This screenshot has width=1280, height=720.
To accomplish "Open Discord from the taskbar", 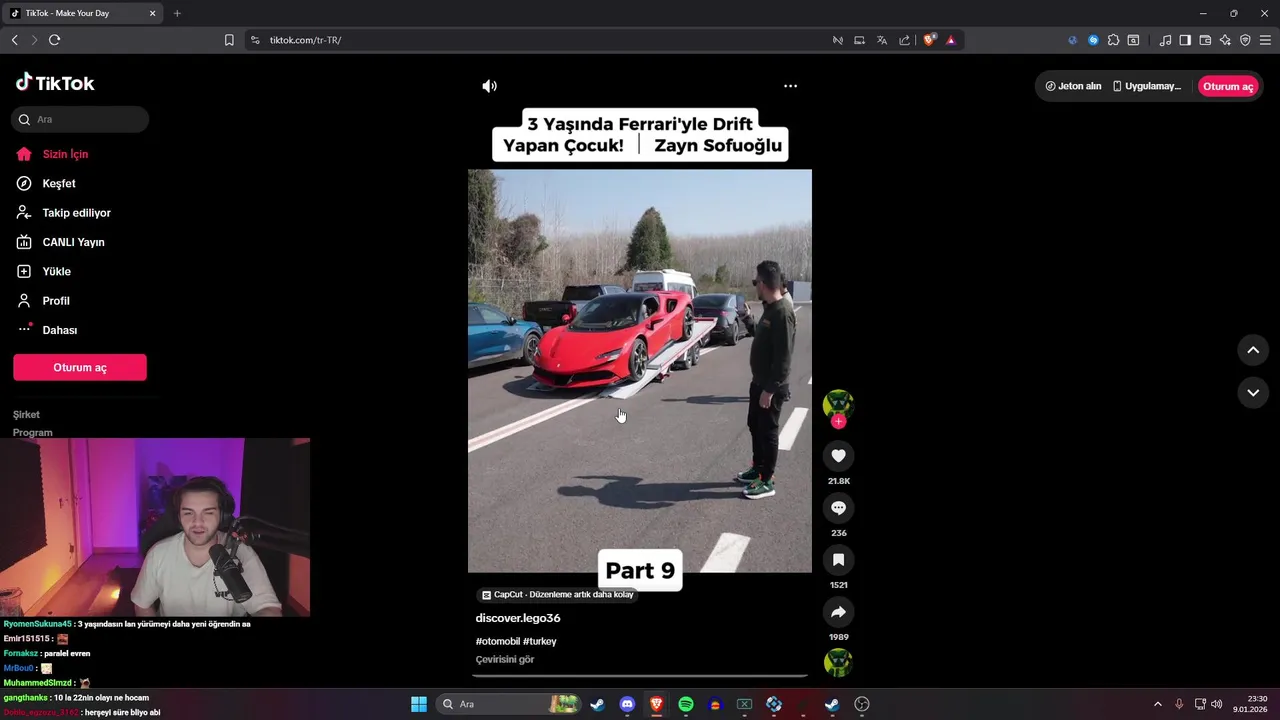I will 627,704.
